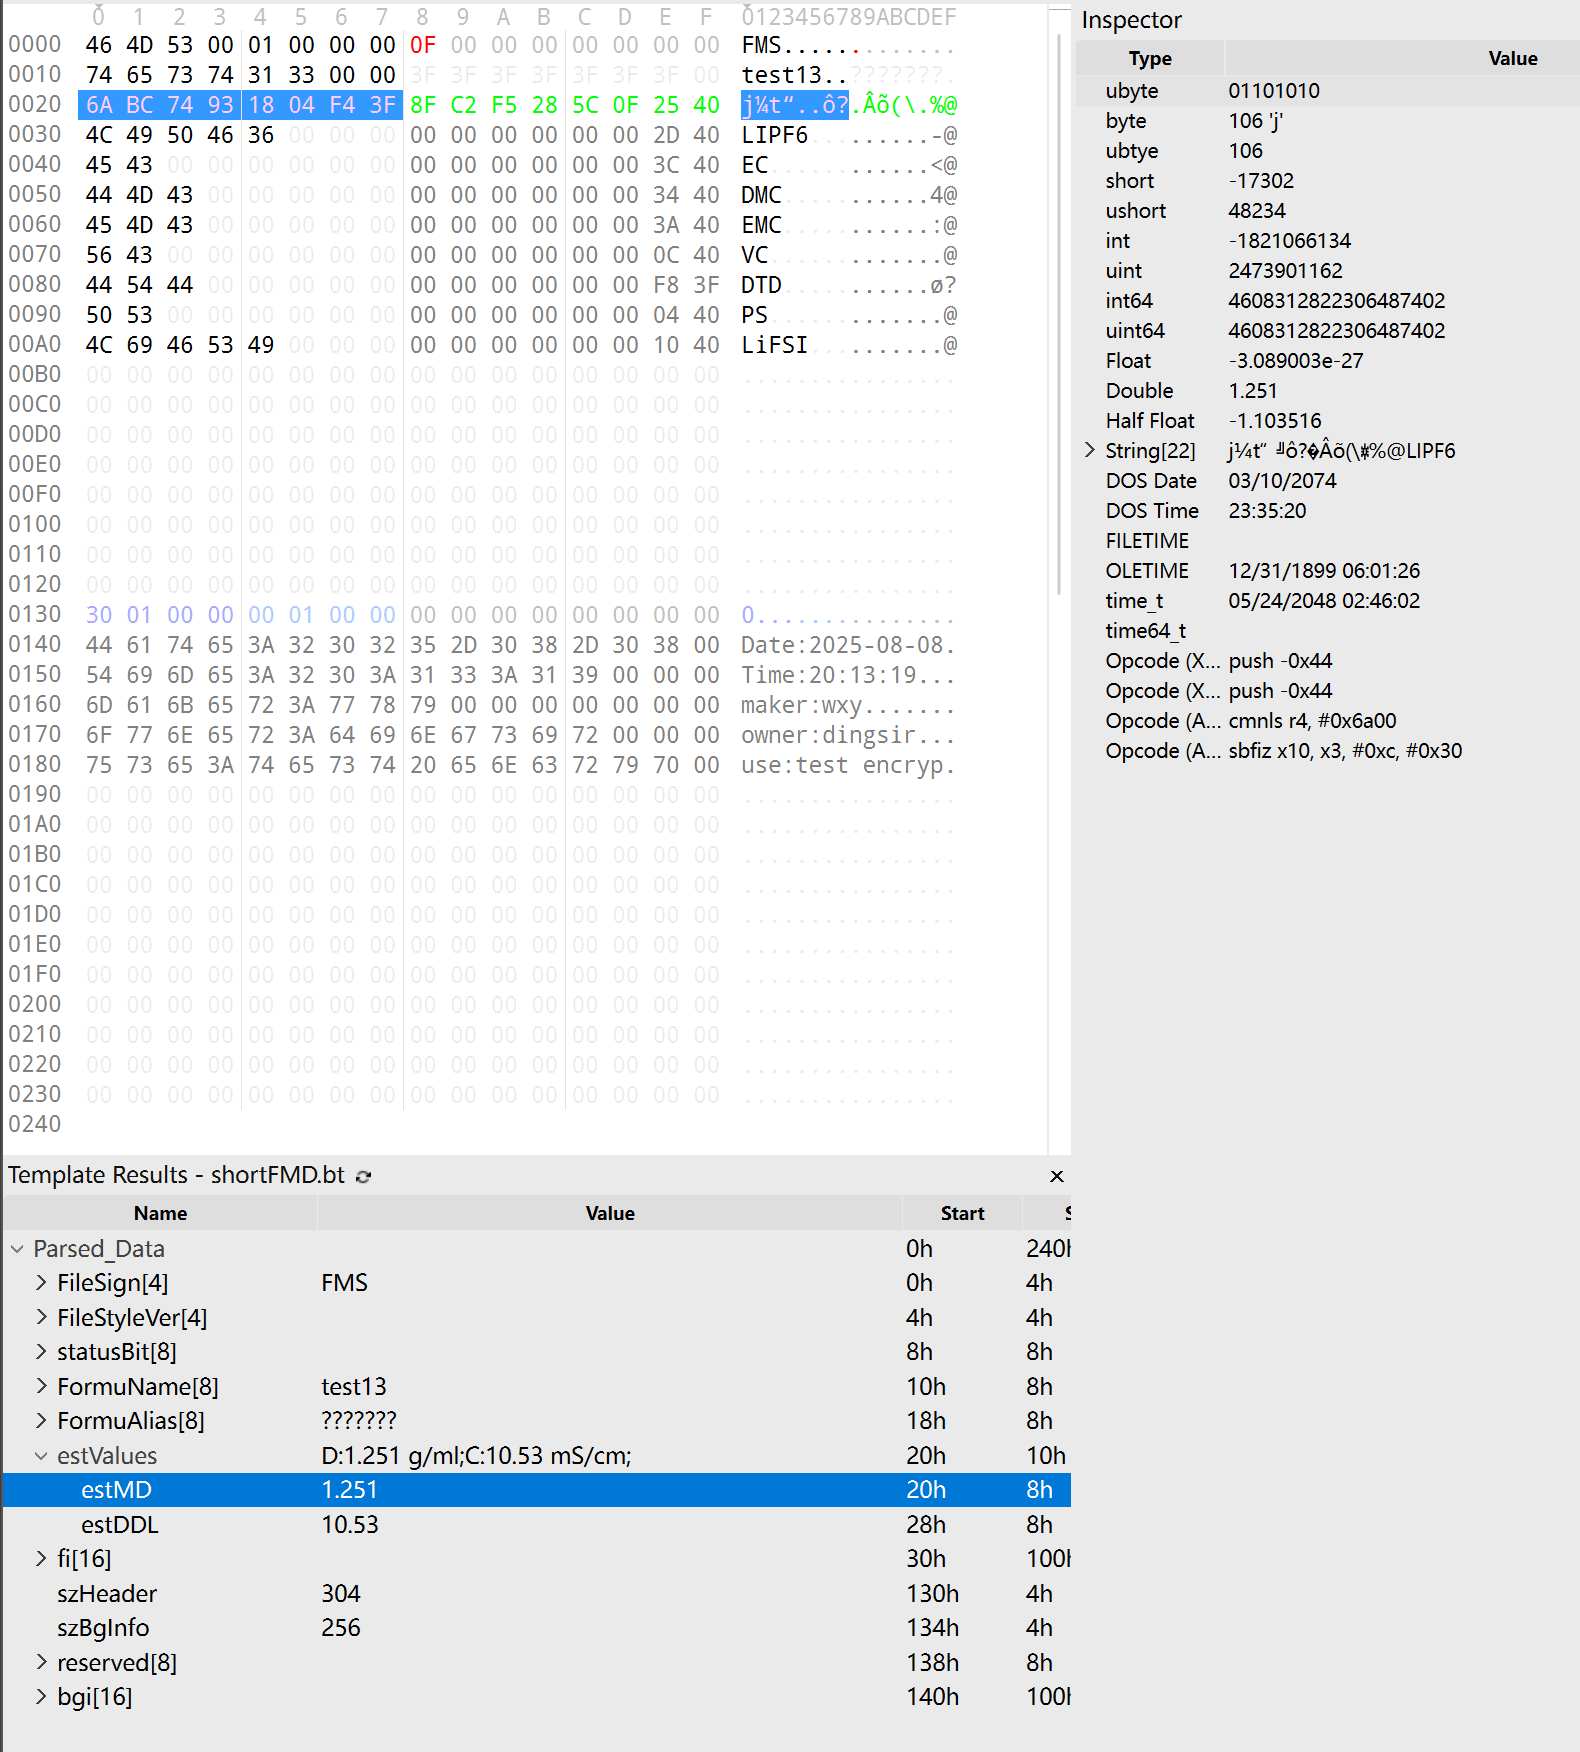Collapse the Parsed_Data tree node
This screenshot has height=1752, width=1580.
tap(17, 1249)
